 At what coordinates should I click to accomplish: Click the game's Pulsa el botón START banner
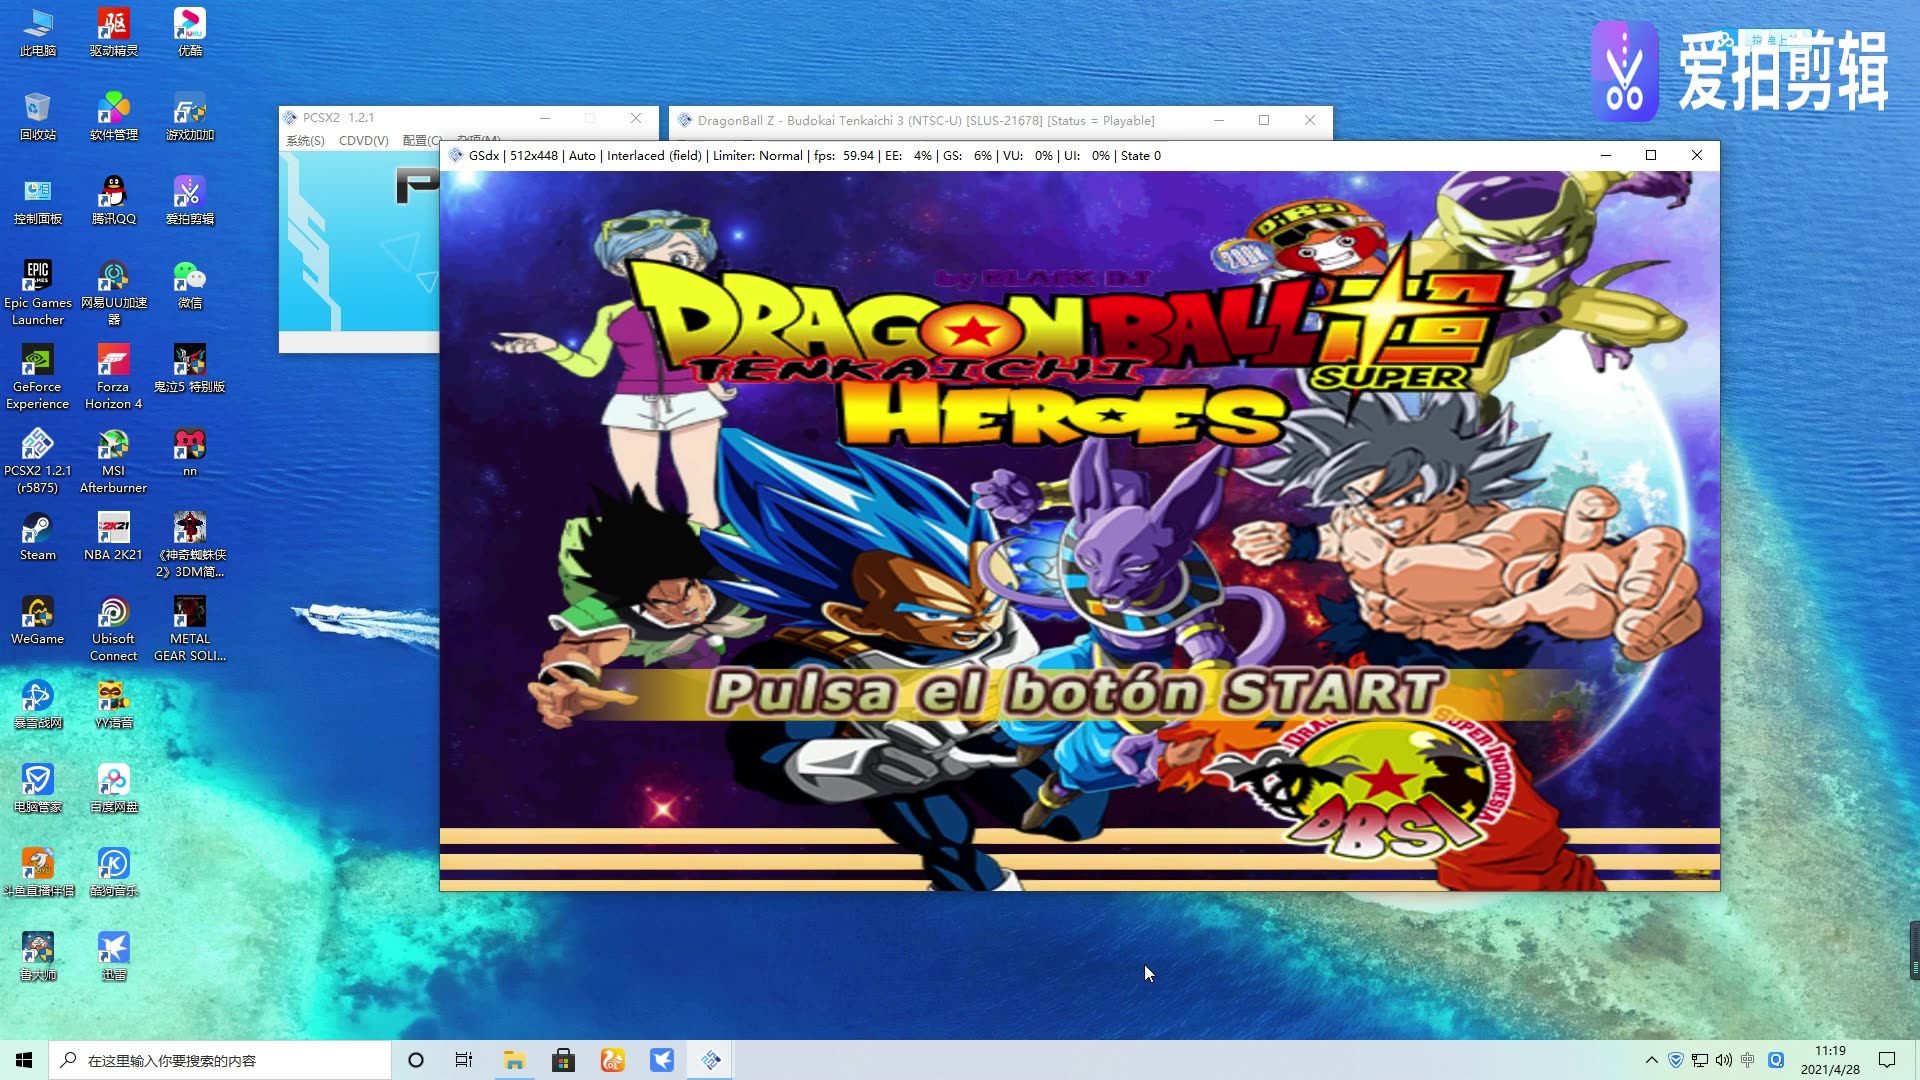point(1076,693)
